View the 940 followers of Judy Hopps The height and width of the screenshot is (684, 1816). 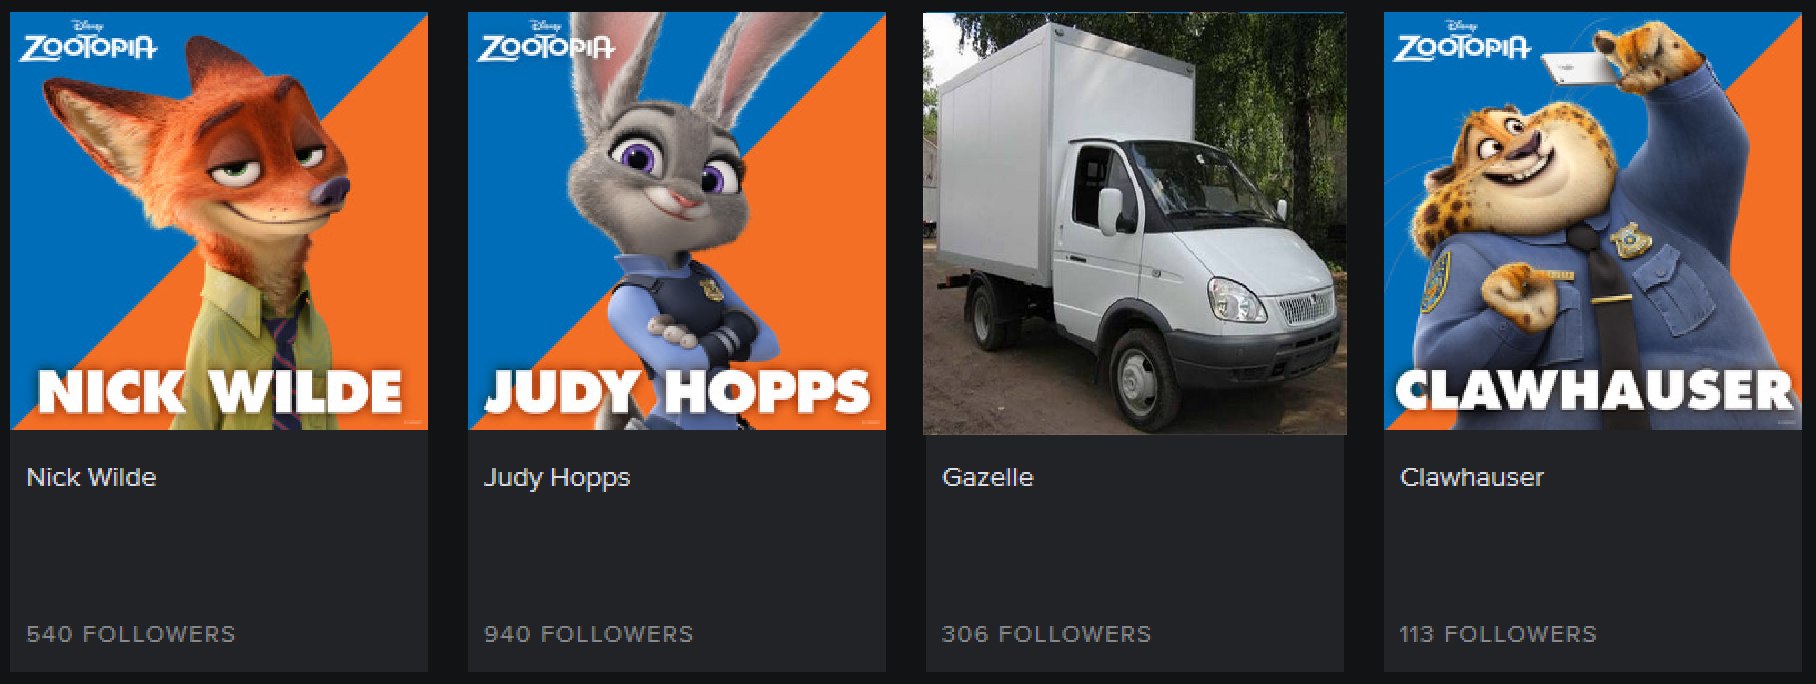(x=588, y=634)
